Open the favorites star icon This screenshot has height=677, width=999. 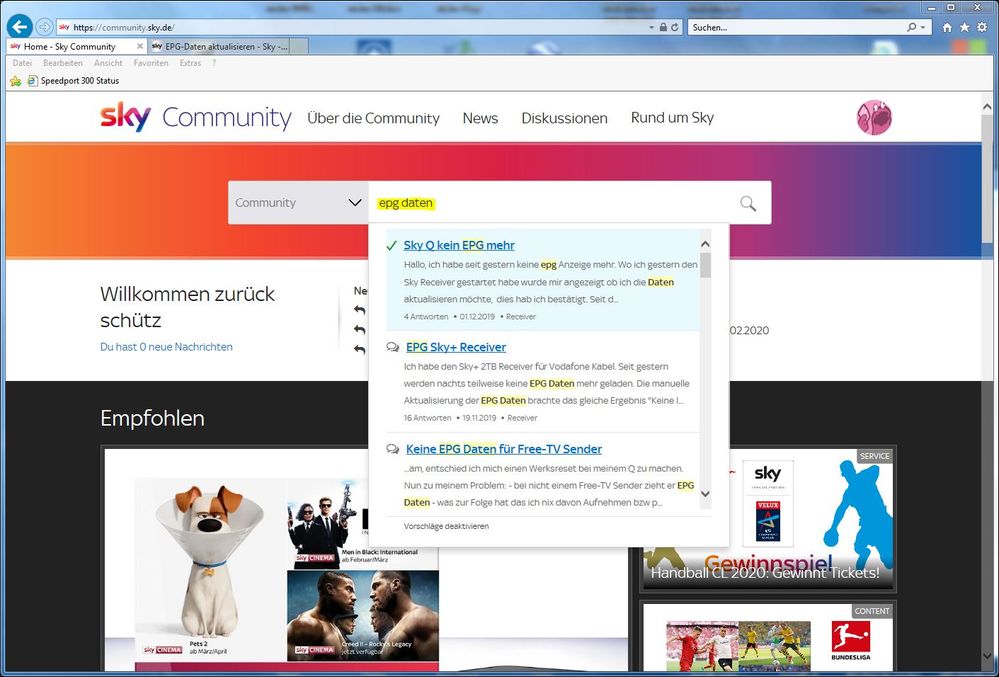pyautogui.click(x=965, y=27)
